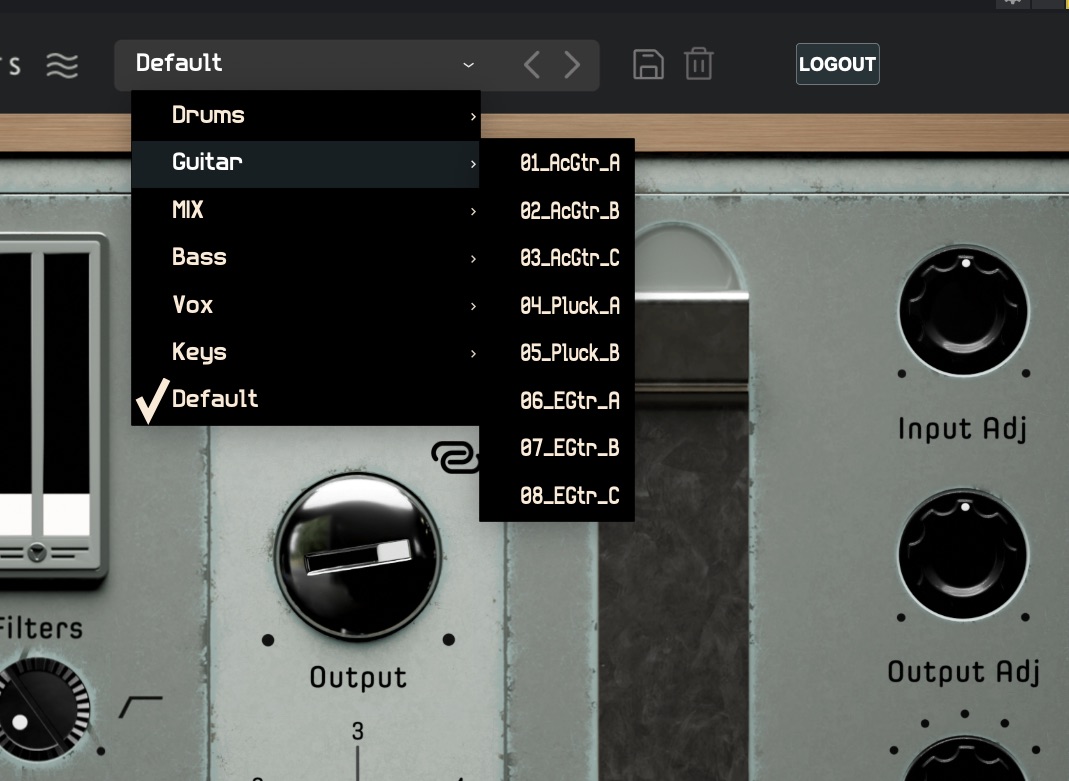Click the high-pass filter shape icon
This screenshot has width=1069, height=781.
click(x=140, y=708)
